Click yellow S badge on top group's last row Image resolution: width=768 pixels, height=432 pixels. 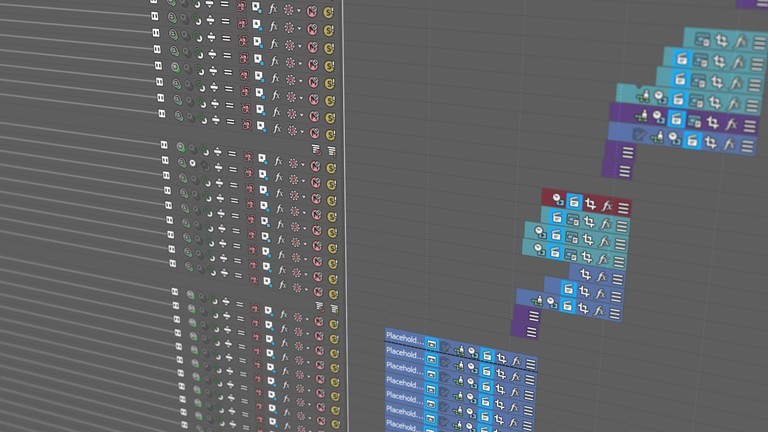[x=329, y=133]
